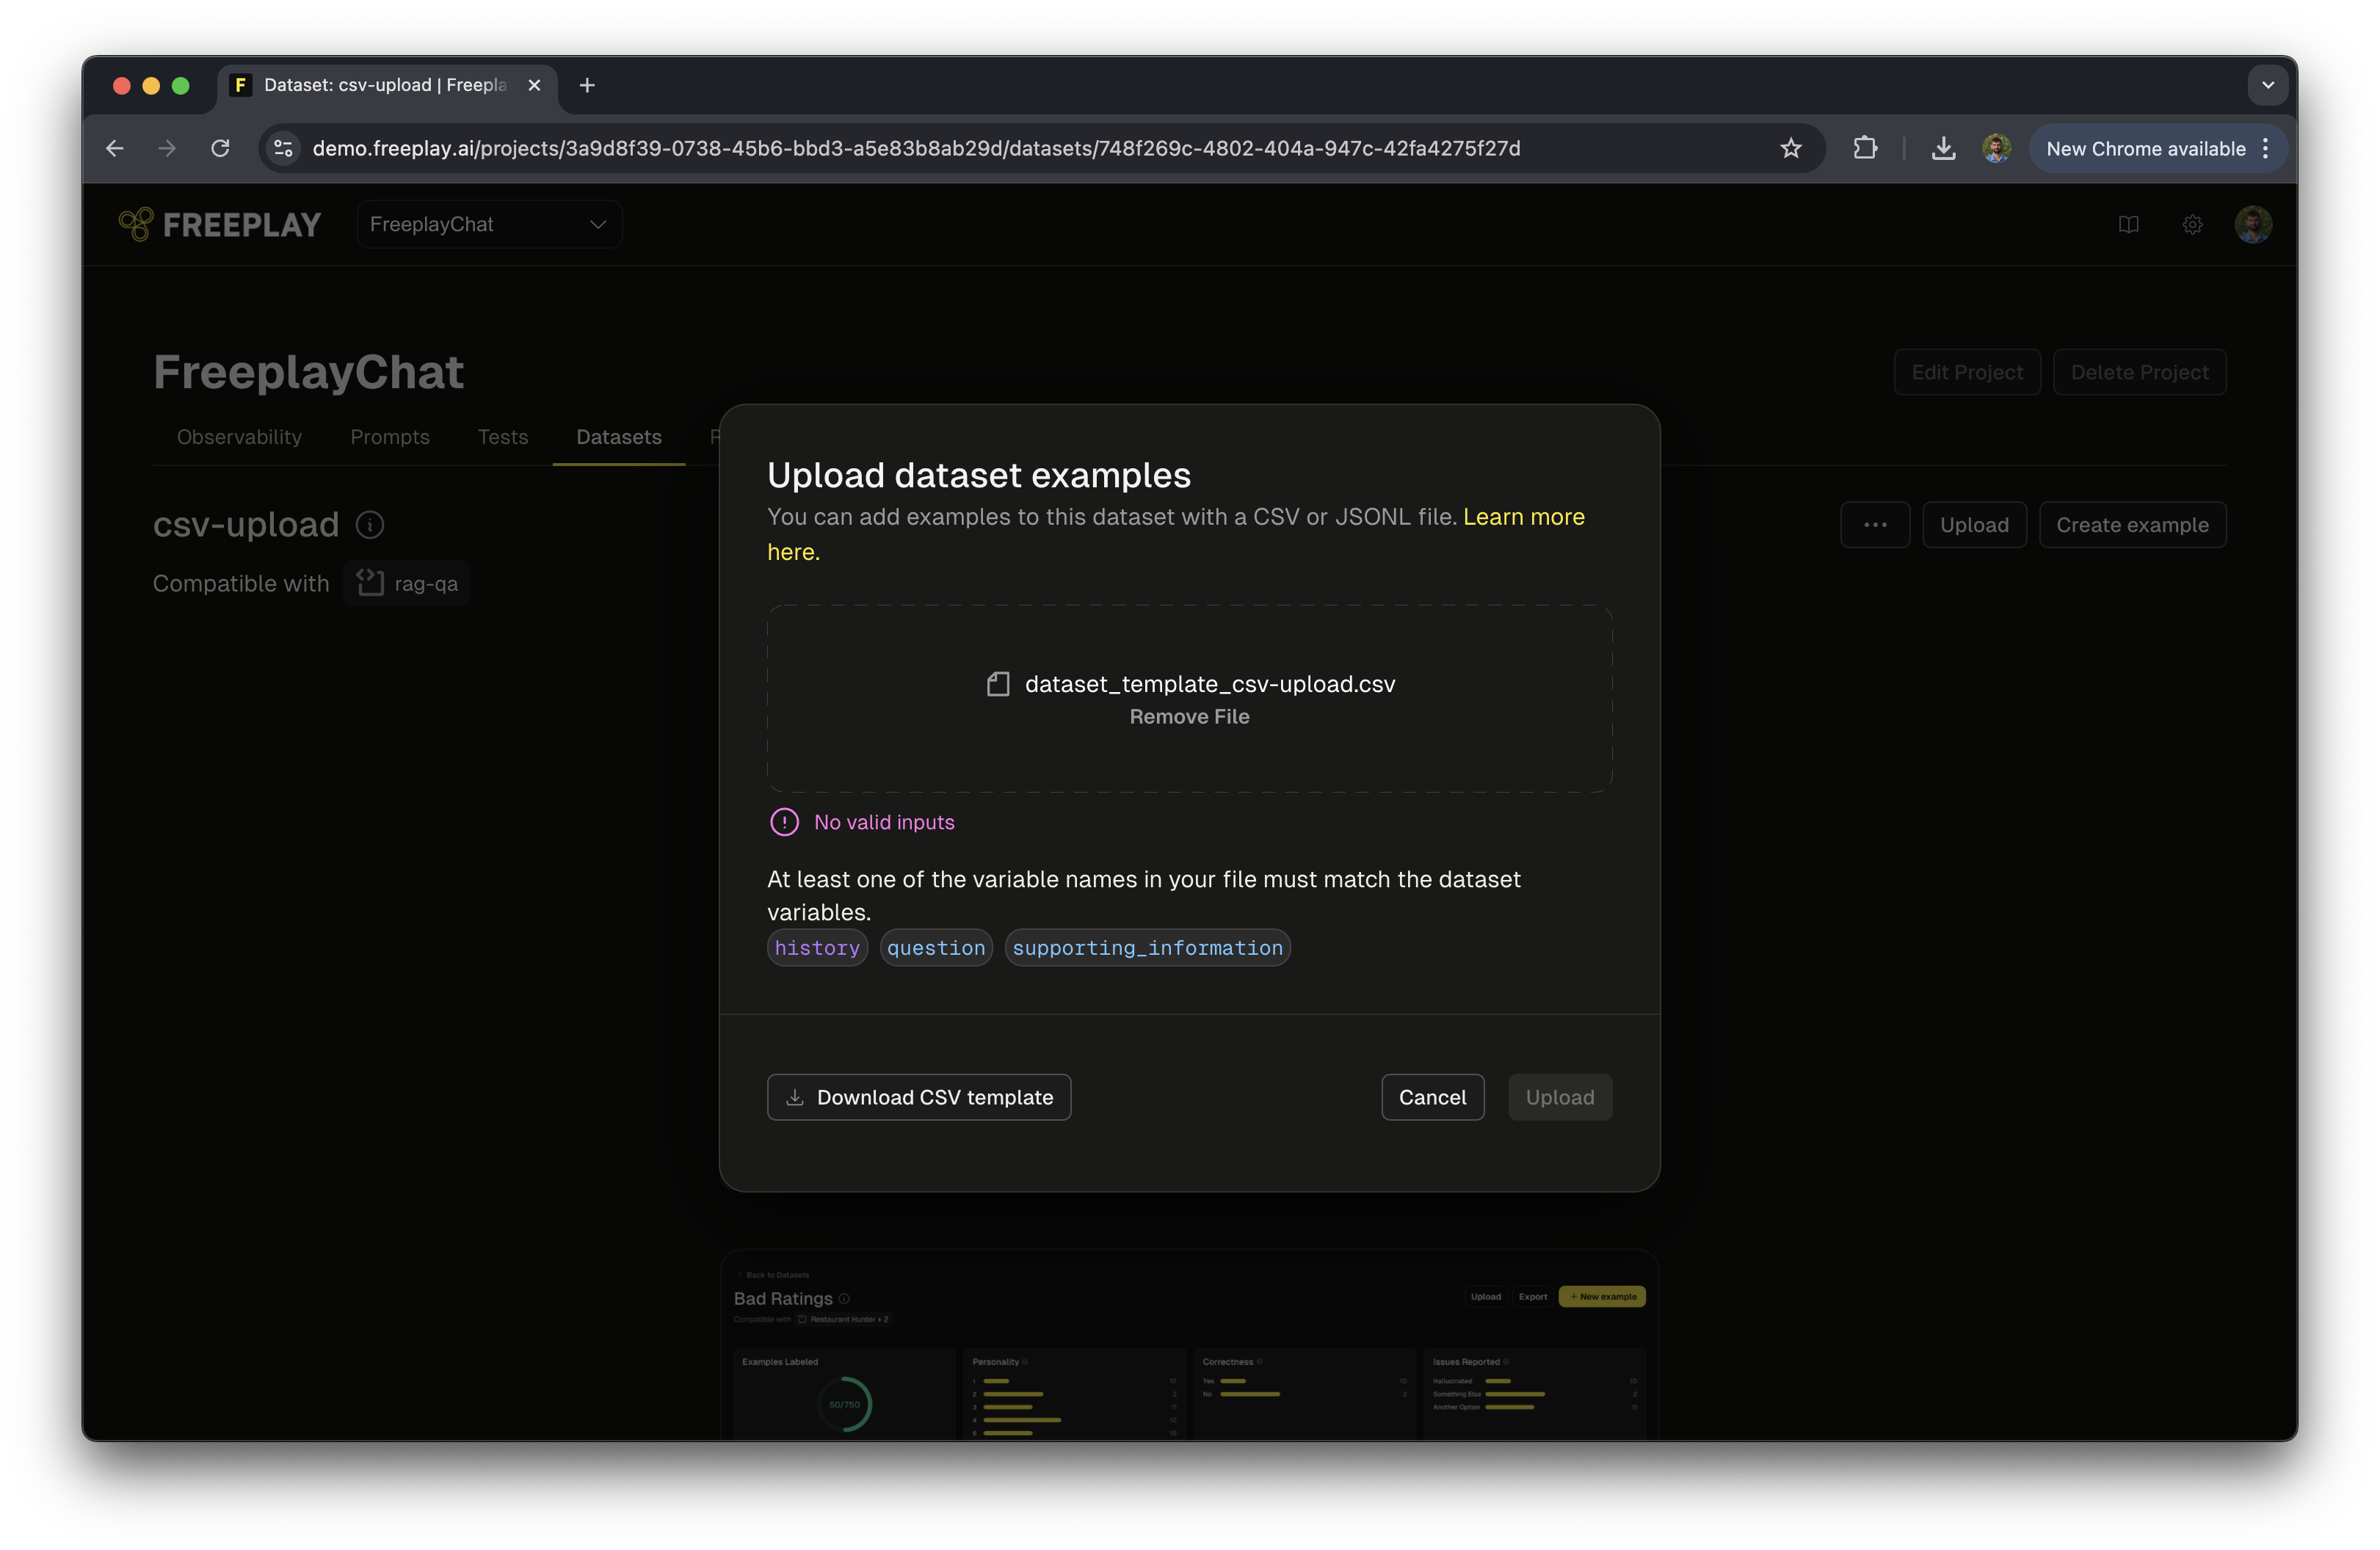Bookmark page with star icon
Image resolution: width=2380 pixels, height=1550 pixels.
[1790, 148]
